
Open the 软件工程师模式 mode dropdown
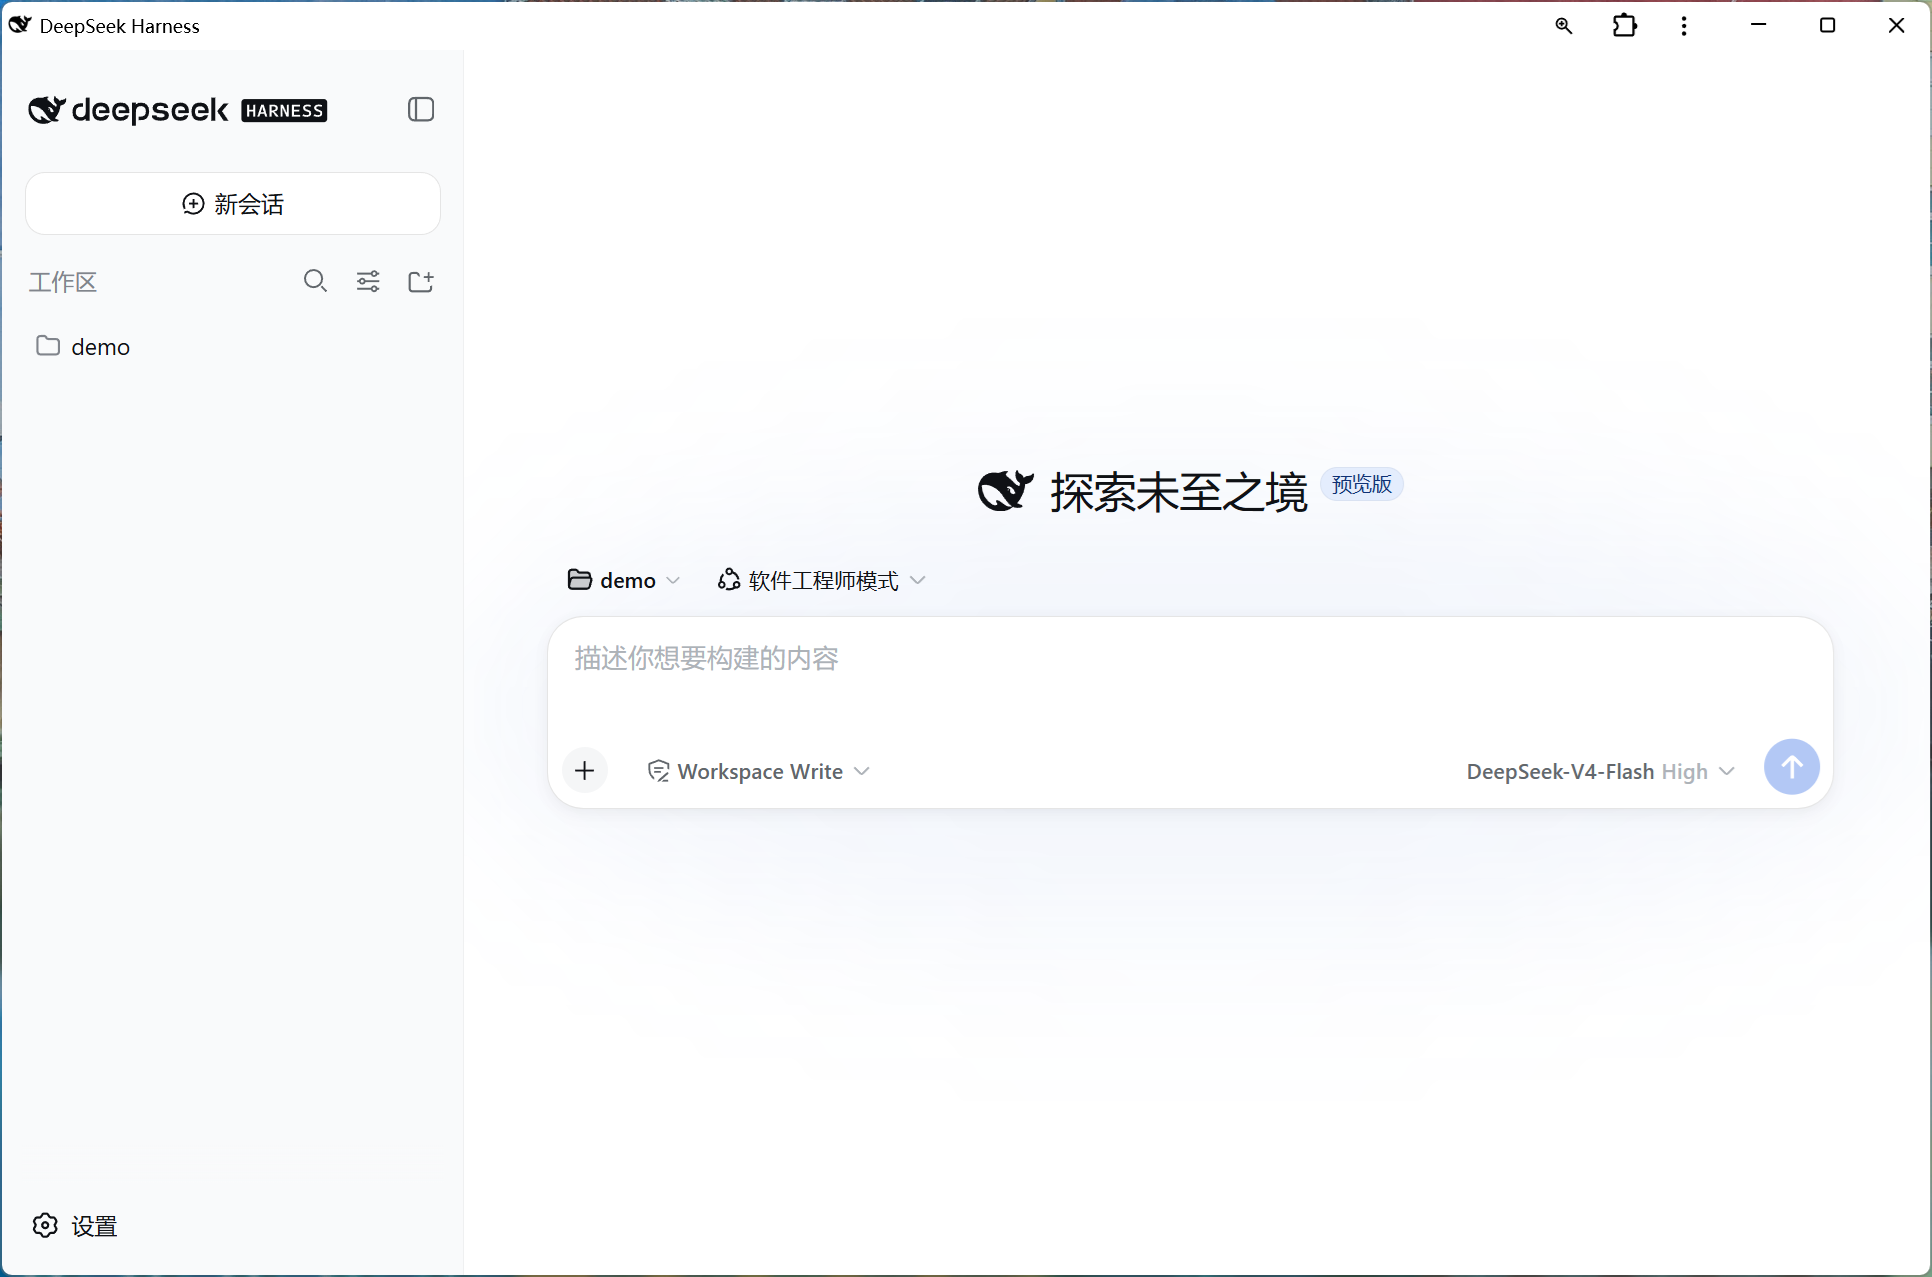click(822, 580)
